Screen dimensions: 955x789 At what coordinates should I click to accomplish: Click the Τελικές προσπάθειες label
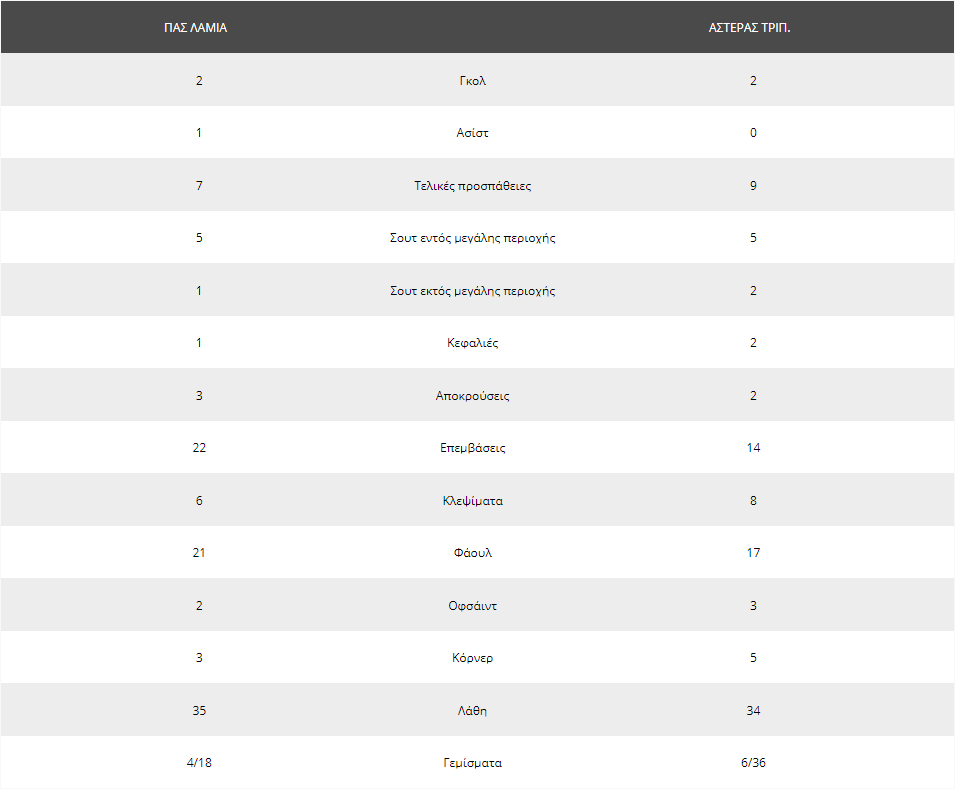pos(473,186)
